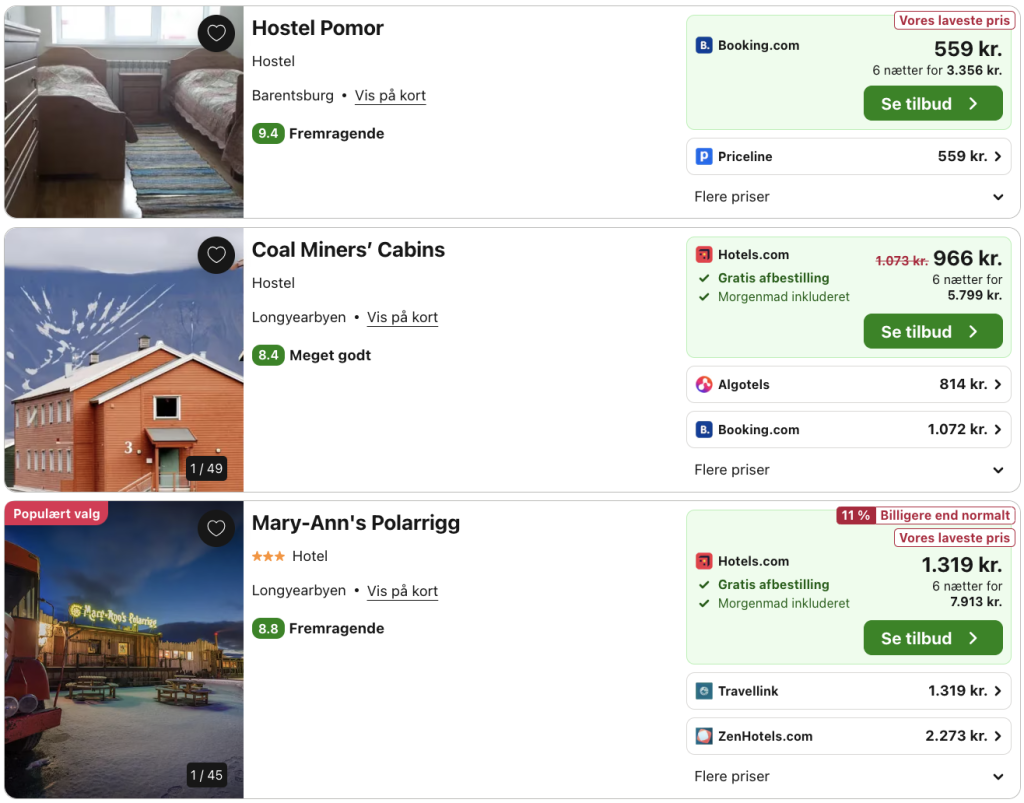The width and height of the screenshot is (1024, 803).
Task: Open Mary-Ann's Polarrigg photo thumbnail
Action: coord(124,649)
